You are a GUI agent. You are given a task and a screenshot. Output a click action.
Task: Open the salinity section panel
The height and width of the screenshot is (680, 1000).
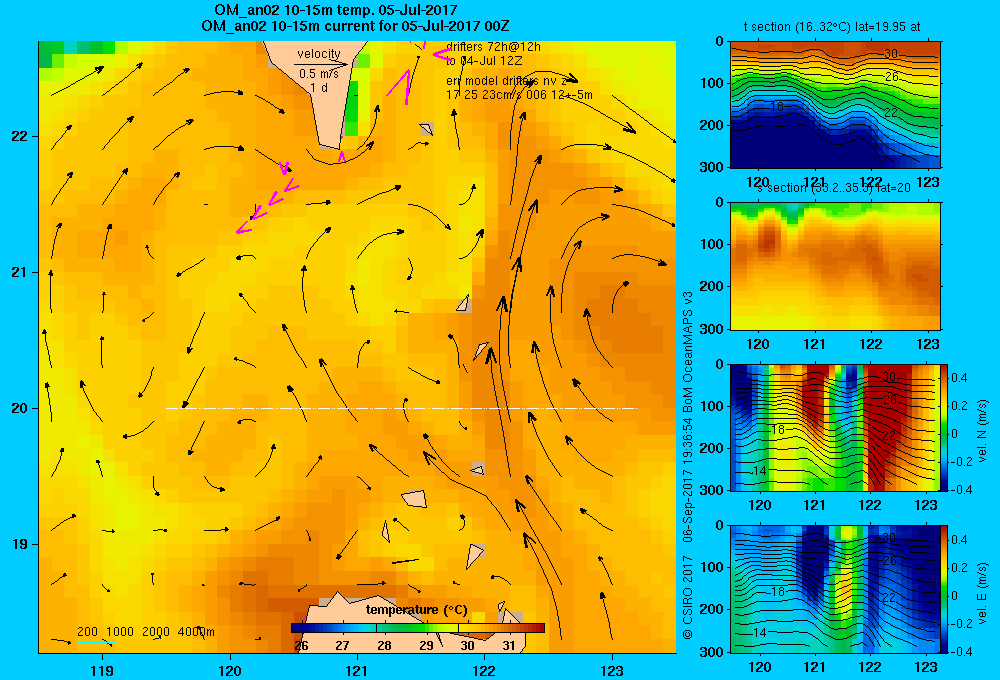pyautogui.click(x=835, y=266)
